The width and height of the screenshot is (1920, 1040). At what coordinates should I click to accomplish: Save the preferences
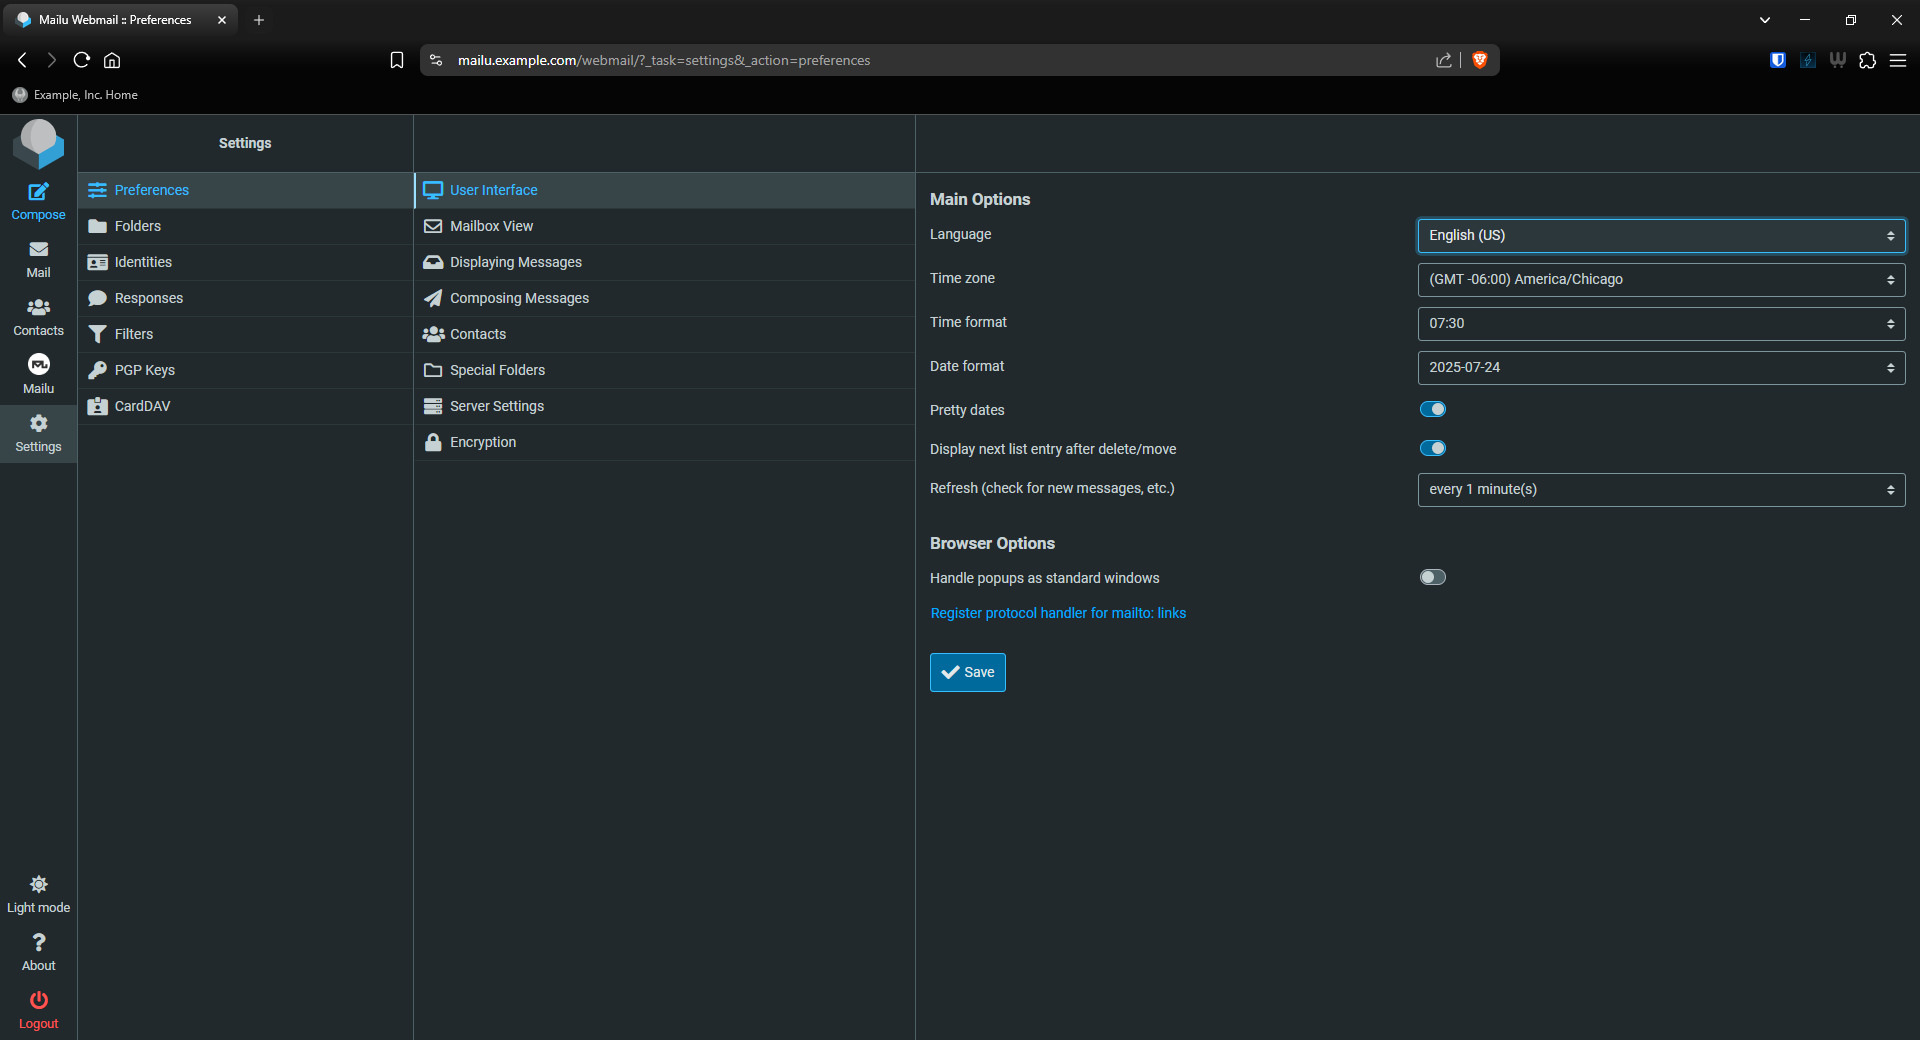coord(967,672)
